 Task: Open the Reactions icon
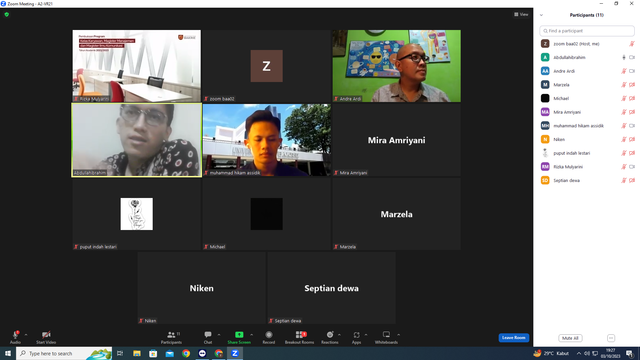tap(330, 335)
